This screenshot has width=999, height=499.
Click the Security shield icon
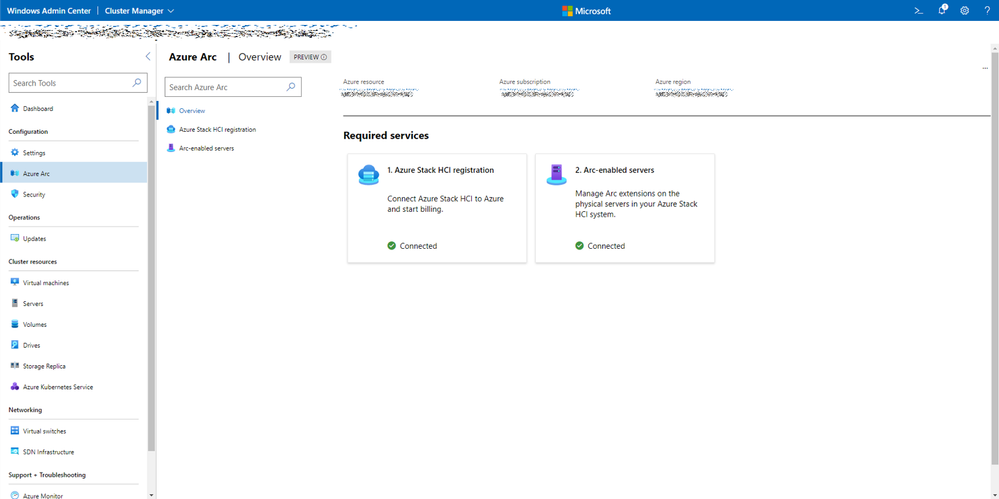pos(15,194)
